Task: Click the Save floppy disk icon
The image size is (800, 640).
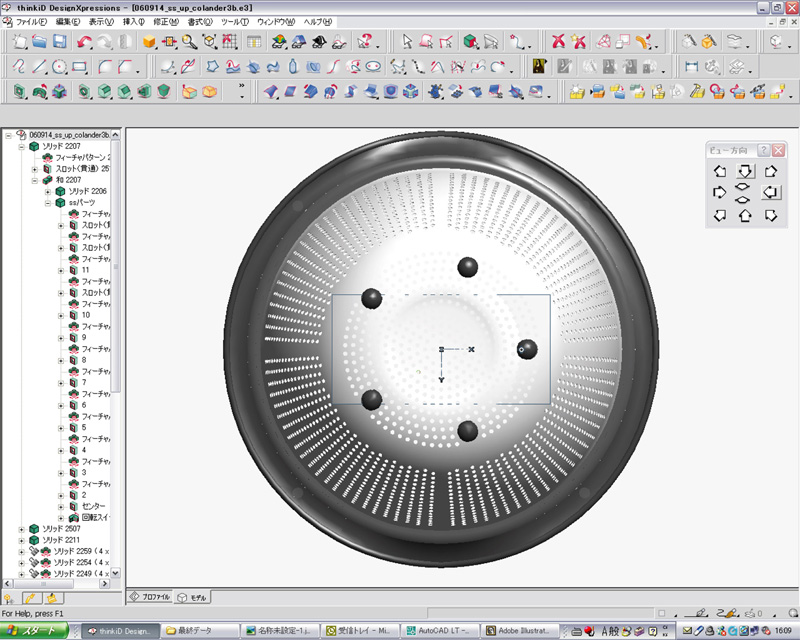Action: pyautogui.click(x=59, y=41)
